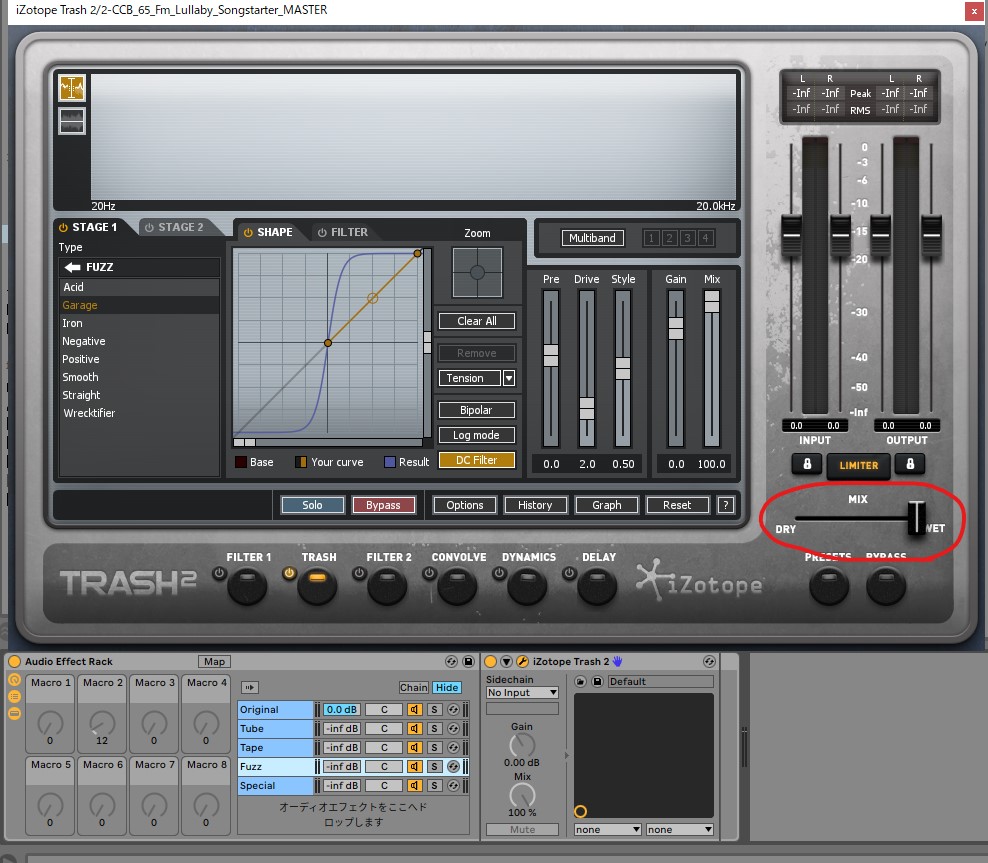Click the iZotope Trash 2 wrench icon

(x=522, y=661)
